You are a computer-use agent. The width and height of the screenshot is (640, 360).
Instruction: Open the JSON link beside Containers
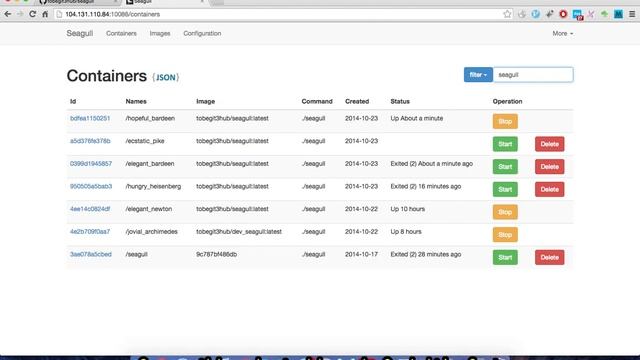[166, 78]
